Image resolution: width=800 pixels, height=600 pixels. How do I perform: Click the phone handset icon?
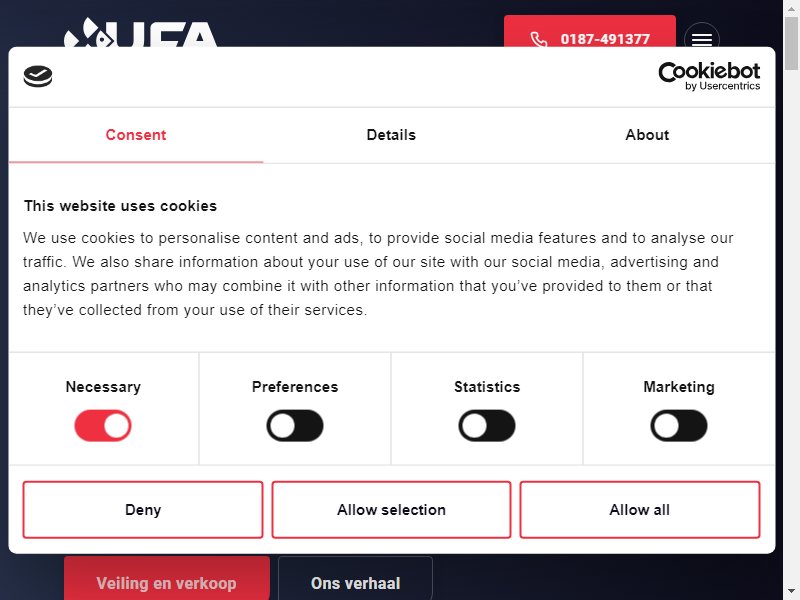pos(539,39)
